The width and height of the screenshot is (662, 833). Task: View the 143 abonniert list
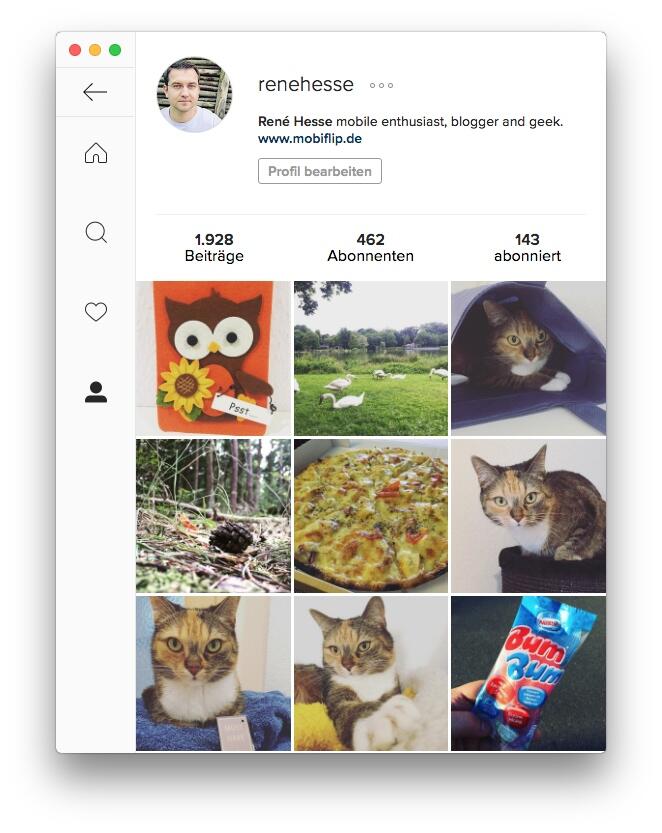tap(527, 248)
